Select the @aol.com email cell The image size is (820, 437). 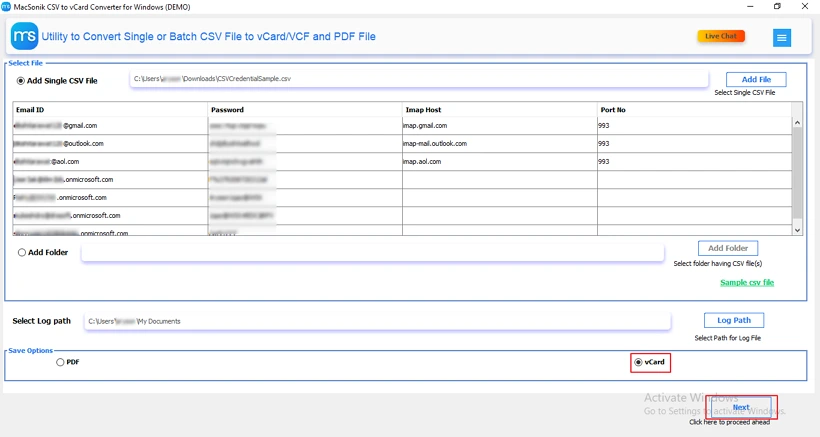110,162
